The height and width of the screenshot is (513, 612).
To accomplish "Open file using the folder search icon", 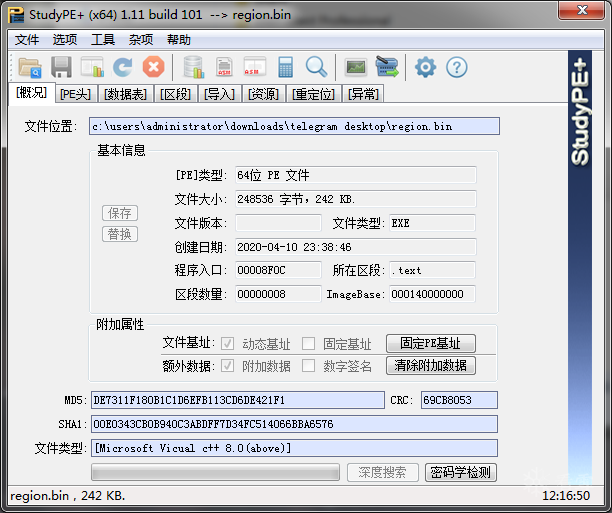I will click(x=30, y=68).
